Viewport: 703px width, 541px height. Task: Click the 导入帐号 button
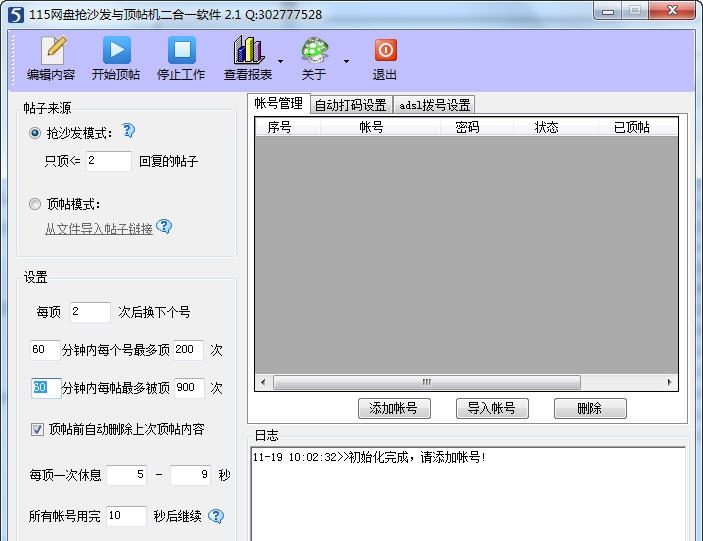[x=491, y=408]
